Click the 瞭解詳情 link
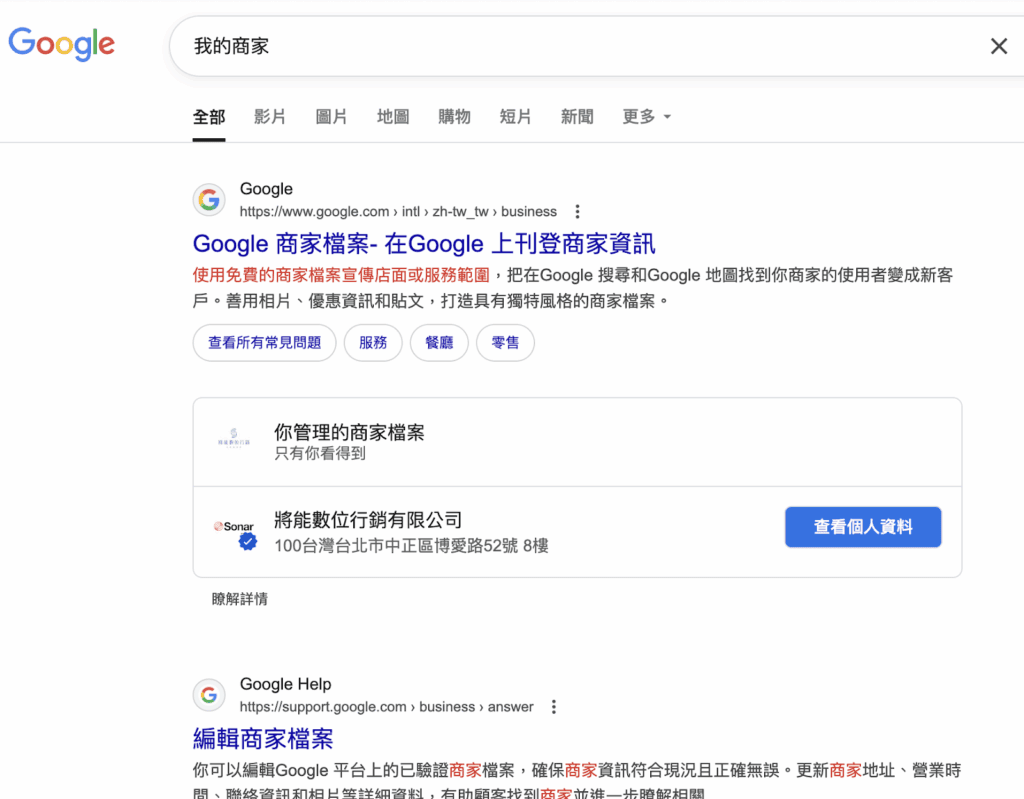 [239, 599]
